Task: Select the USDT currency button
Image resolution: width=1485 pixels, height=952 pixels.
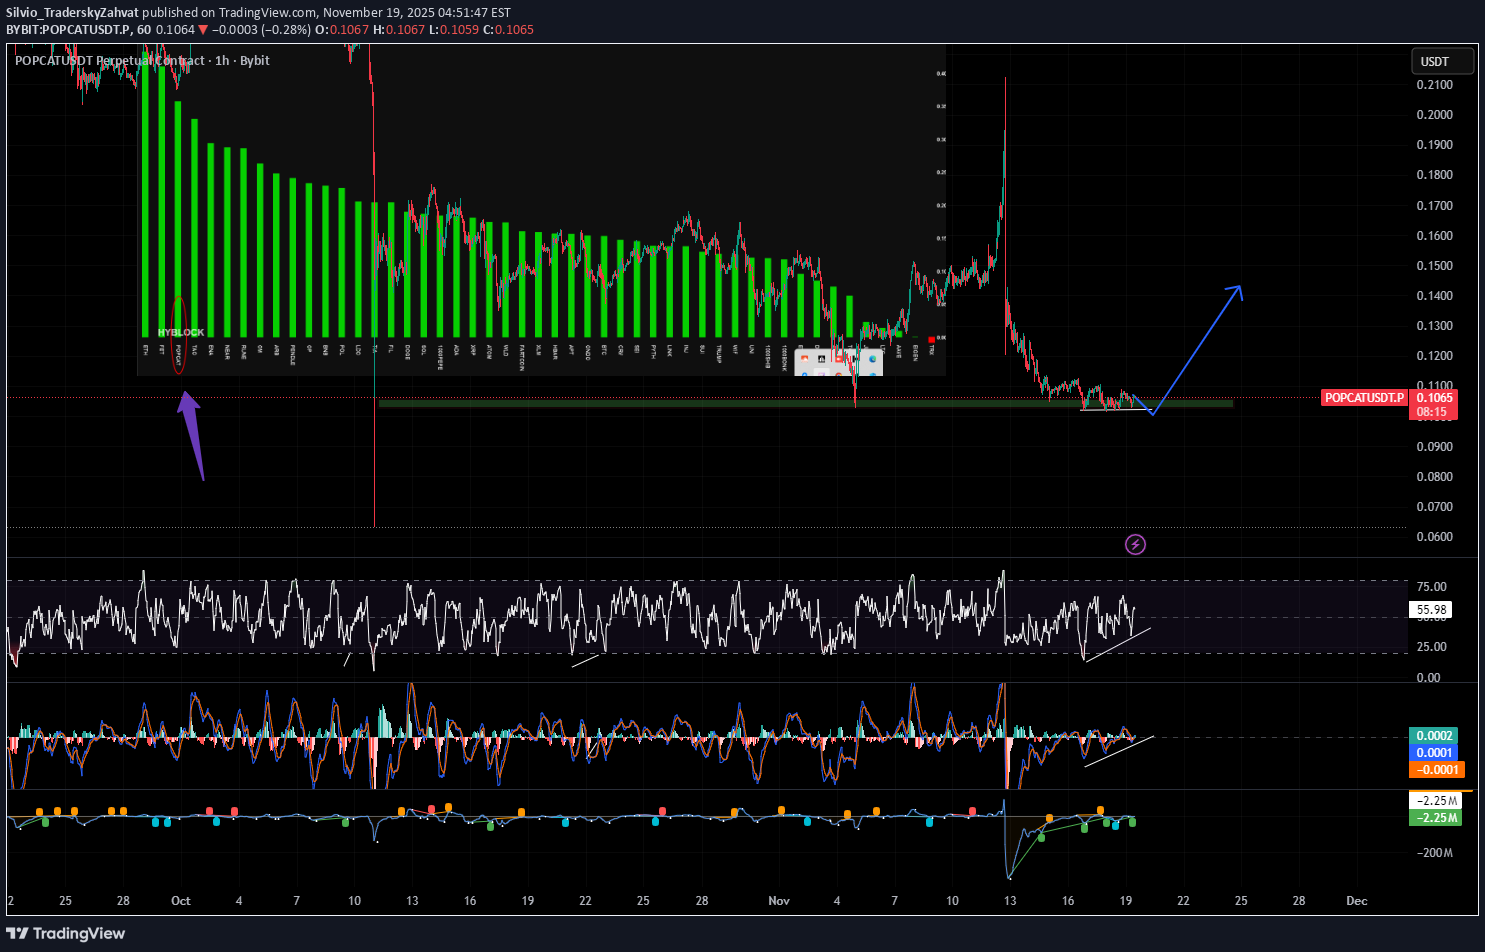Action: coord(1435,61)
